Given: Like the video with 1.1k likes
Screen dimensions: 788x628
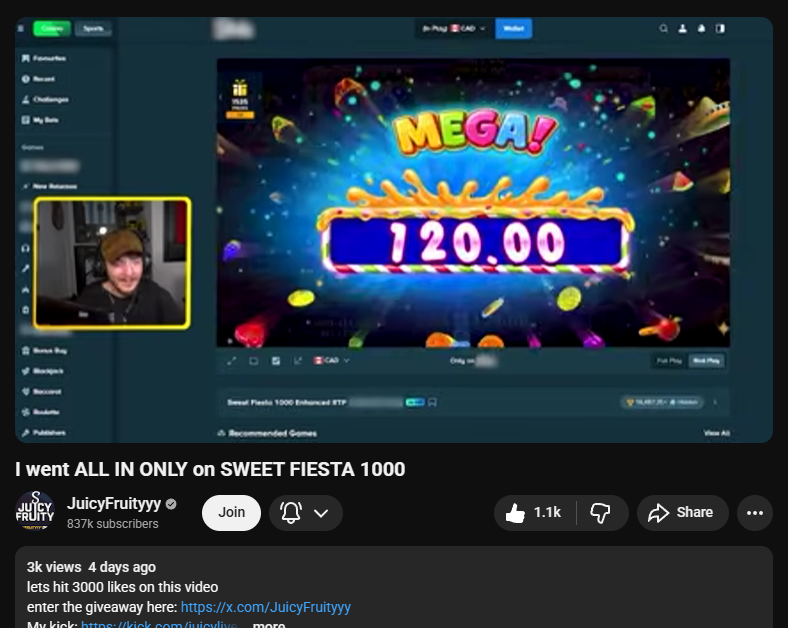Looking at the screenshot, I should point(535,512).
